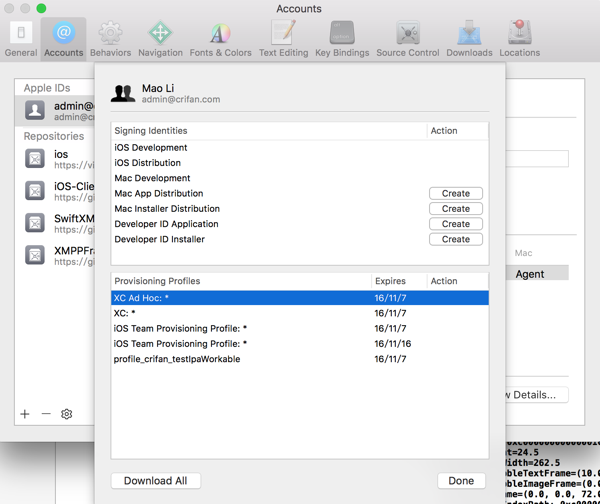
Task: Select the iOS-Clie repository icon
Action: point(35,191)
